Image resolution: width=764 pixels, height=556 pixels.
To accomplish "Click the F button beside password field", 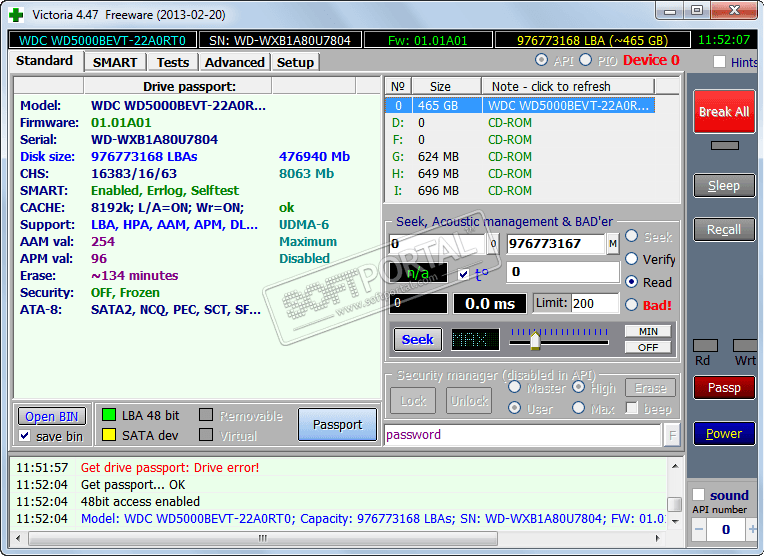I will (672, 435).
